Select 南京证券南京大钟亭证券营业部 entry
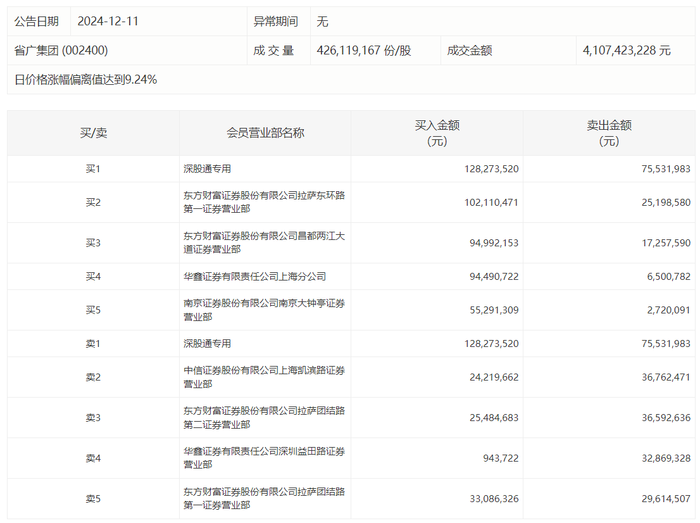Viewport: 700px width, 523px height. [x=264, y=310]
